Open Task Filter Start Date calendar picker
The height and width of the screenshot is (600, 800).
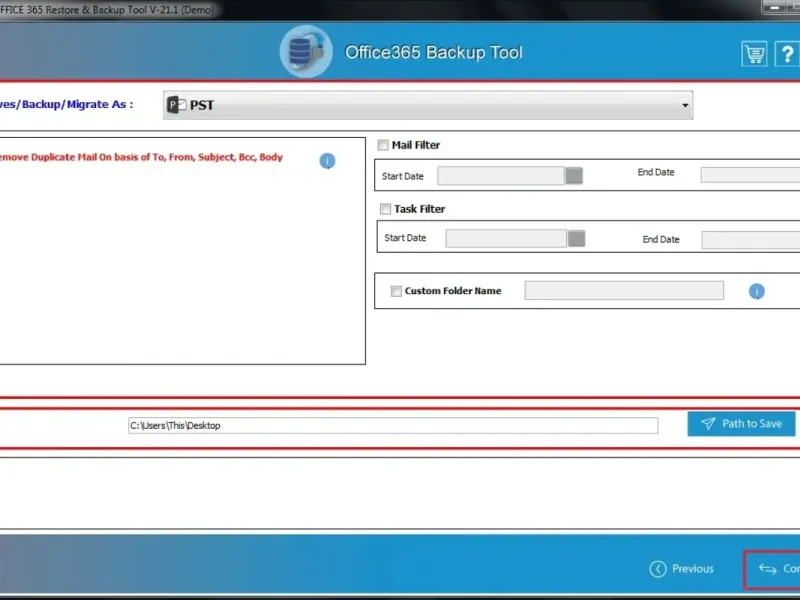(577, 238)
